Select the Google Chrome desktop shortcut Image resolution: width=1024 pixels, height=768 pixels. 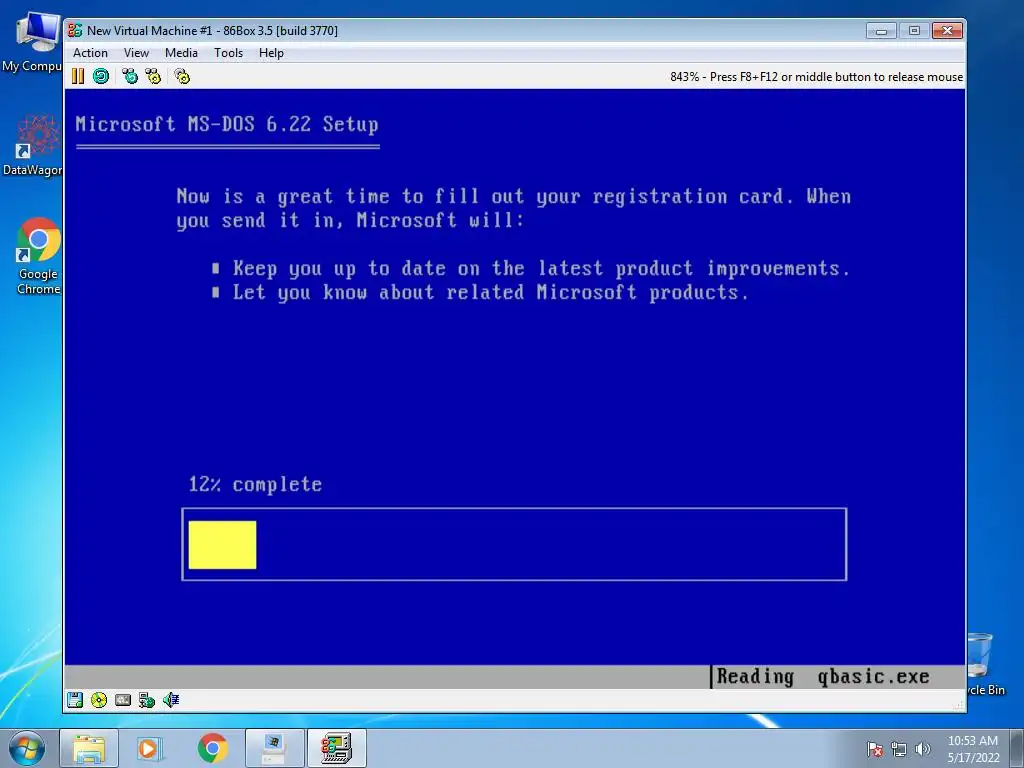pos(39,256)
